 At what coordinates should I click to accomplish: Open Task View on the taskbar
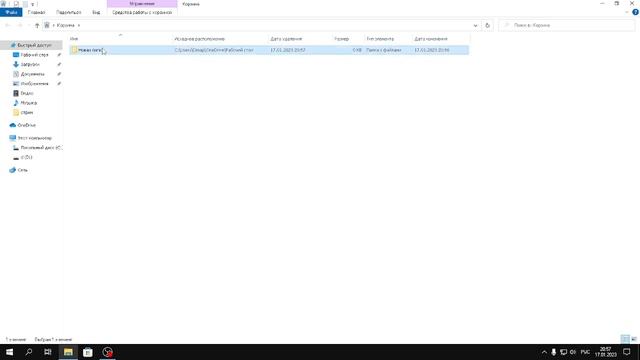pos(48,352)
